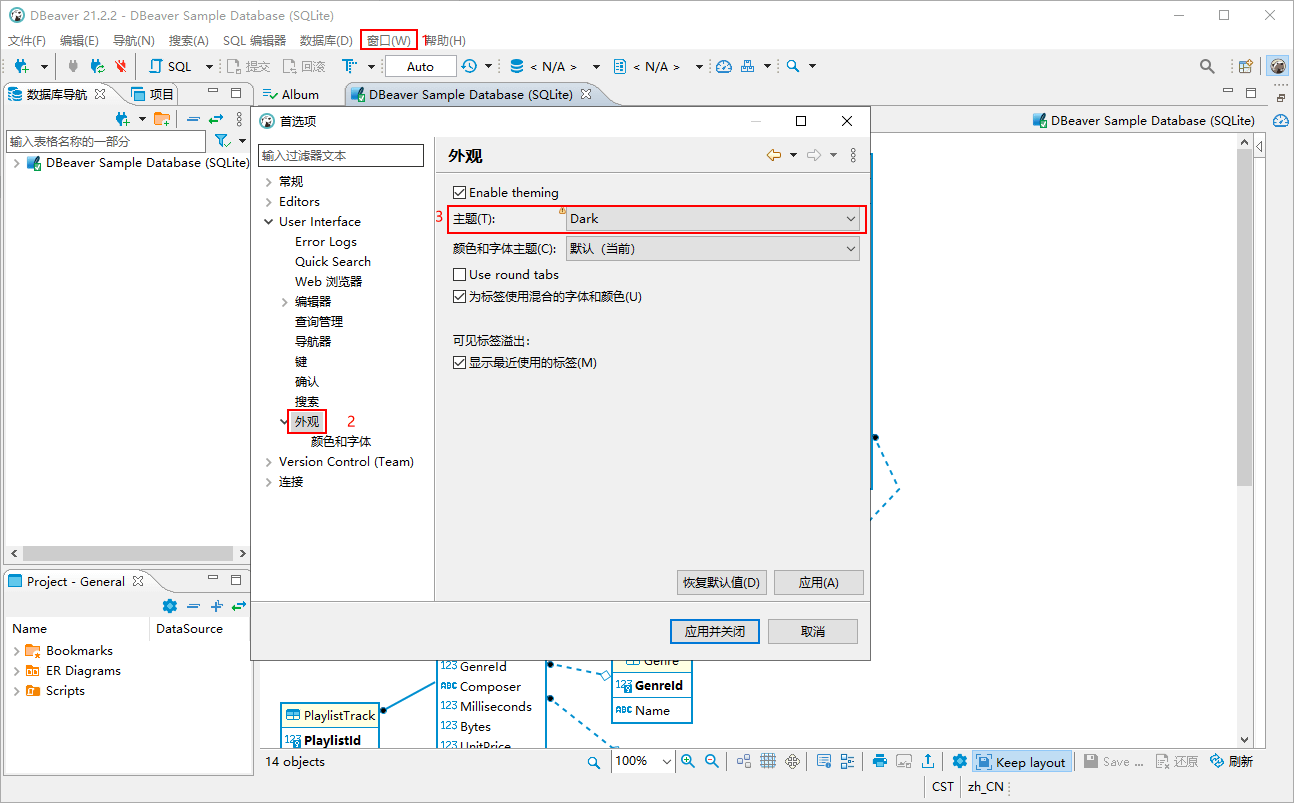
Task: Expand the 连接 preferences node
Action: [x=268, y=482]
